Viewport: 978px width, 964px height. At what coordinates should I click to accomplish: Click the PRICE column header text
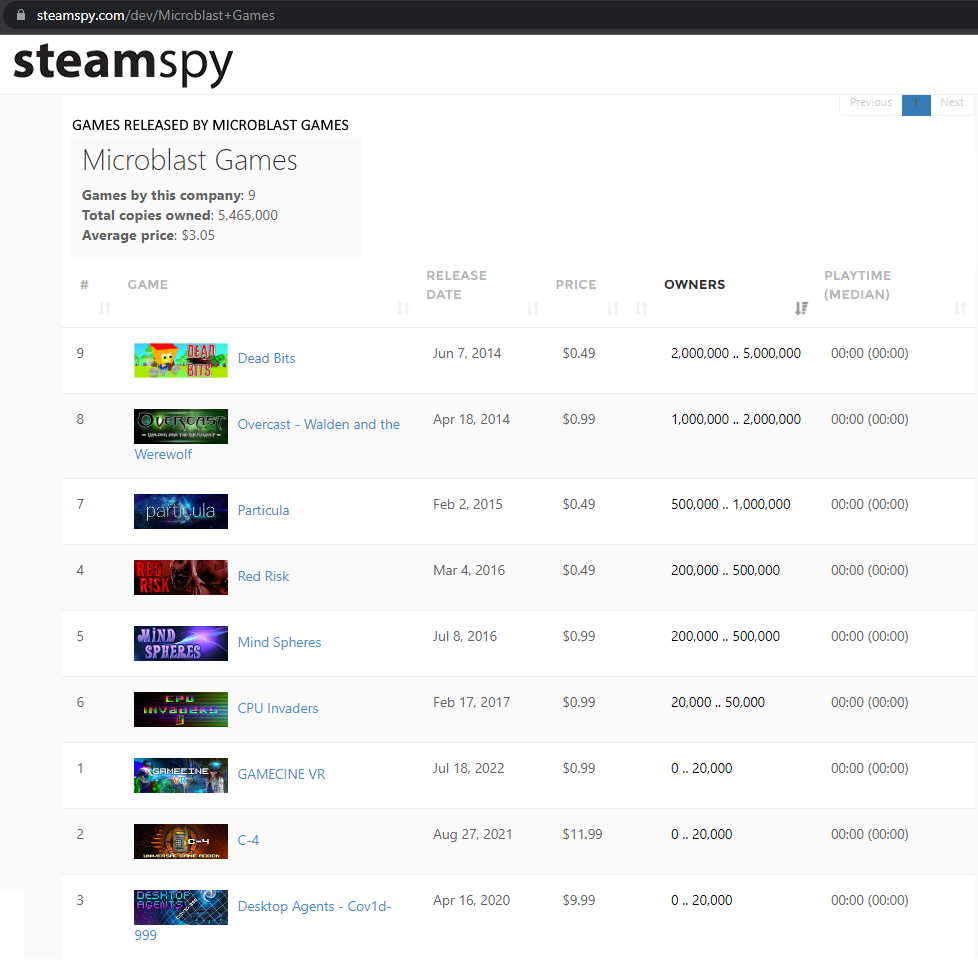pos(576,285)
